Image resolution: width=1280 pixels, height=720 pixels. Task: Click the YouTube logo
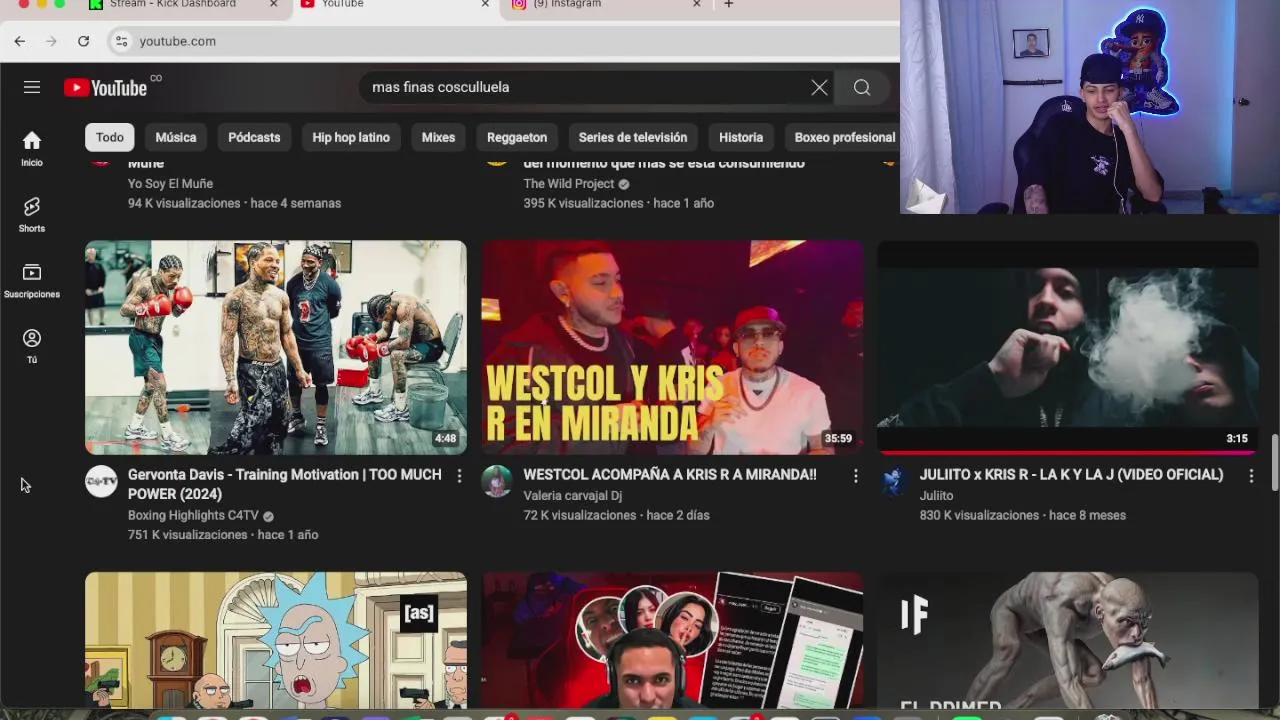[105, 87]
